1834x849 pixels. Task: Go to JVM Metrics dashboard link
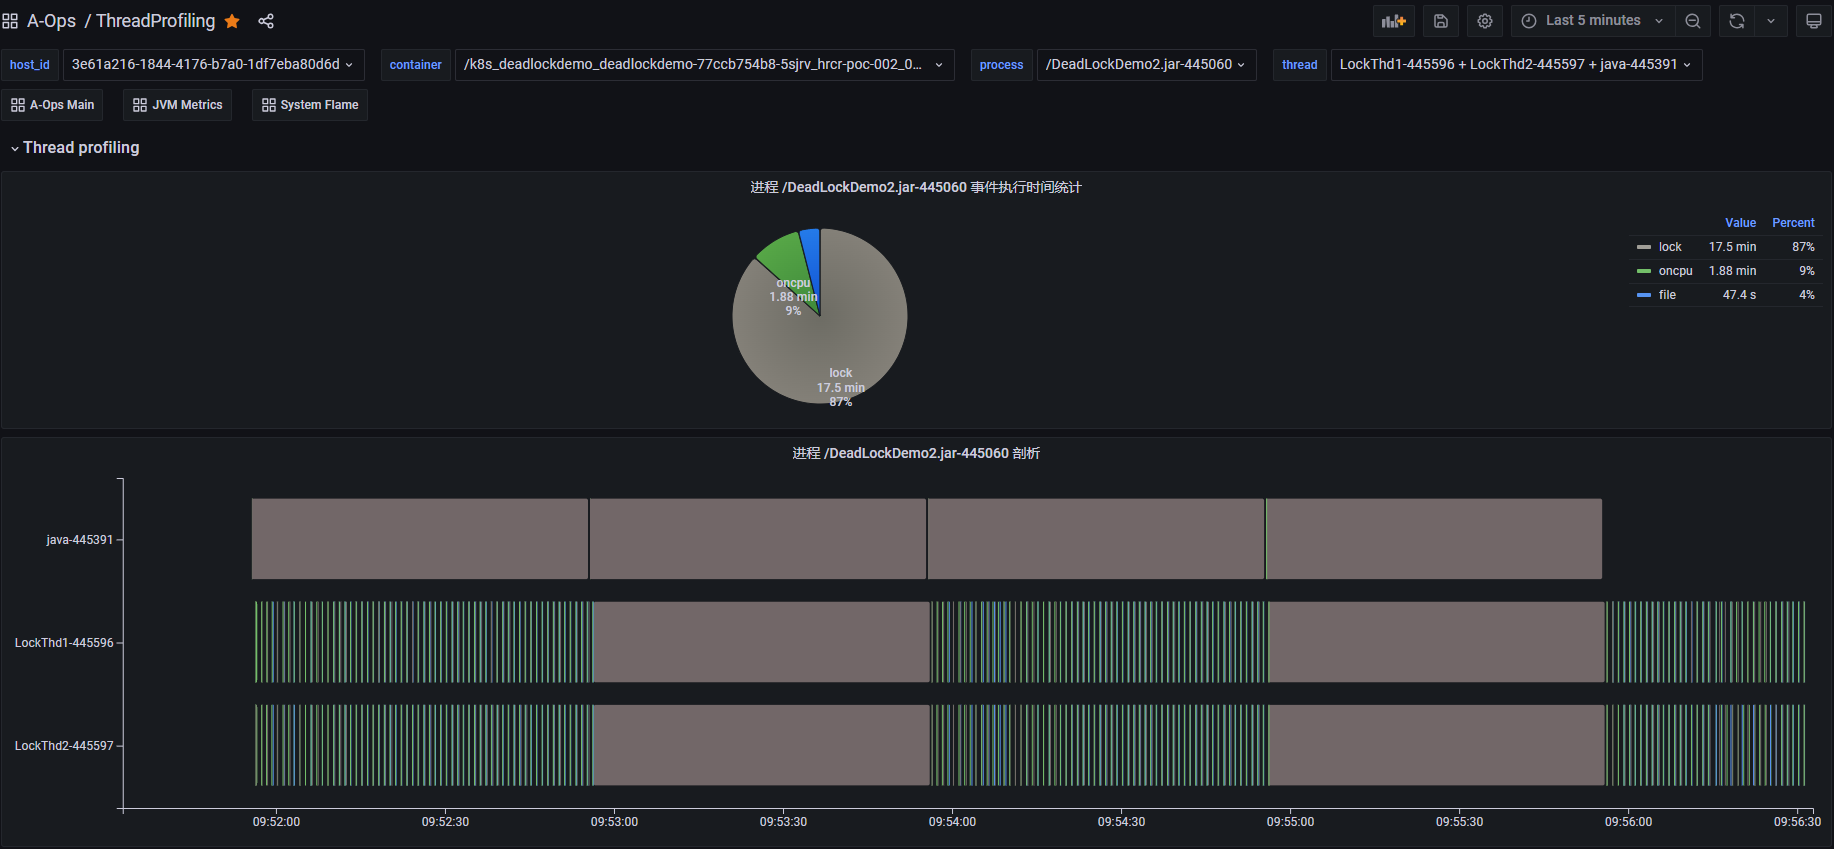click(x=178, y=105)
